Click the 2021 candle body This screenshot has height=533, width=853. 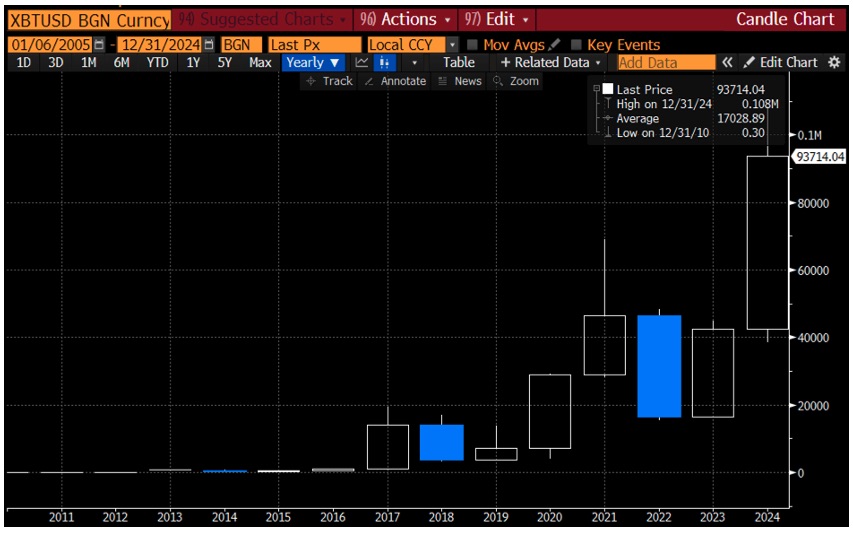coord(604,345)
